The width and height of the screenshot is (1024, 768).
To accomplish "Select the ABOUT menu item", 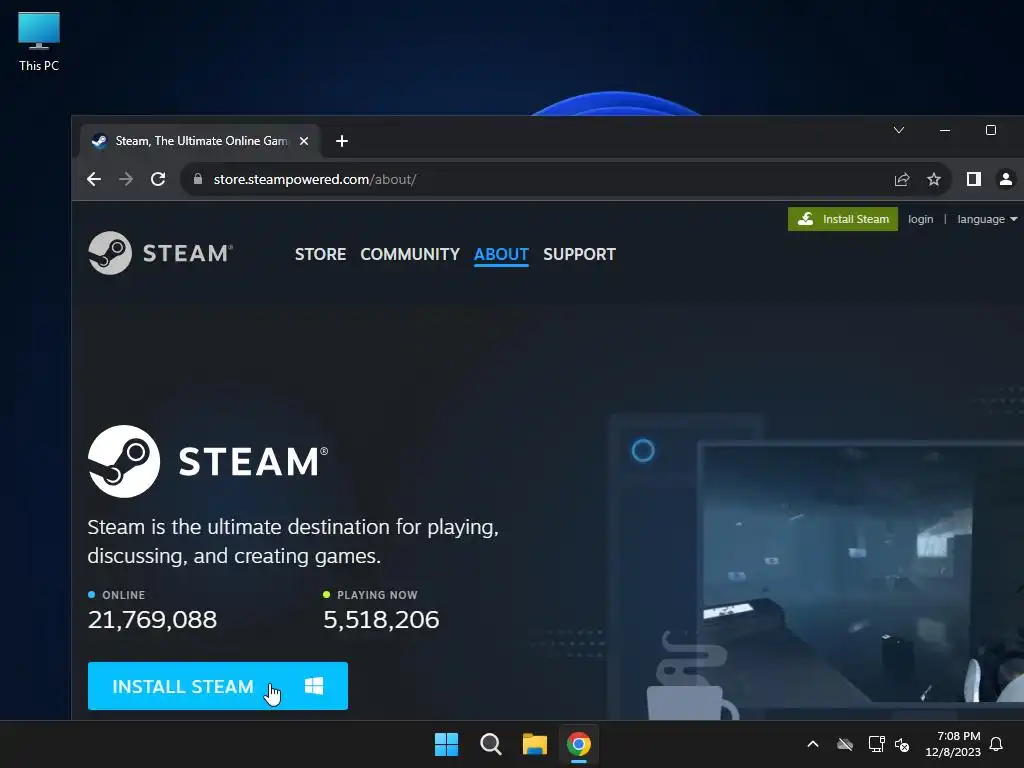I will [501, 254].
